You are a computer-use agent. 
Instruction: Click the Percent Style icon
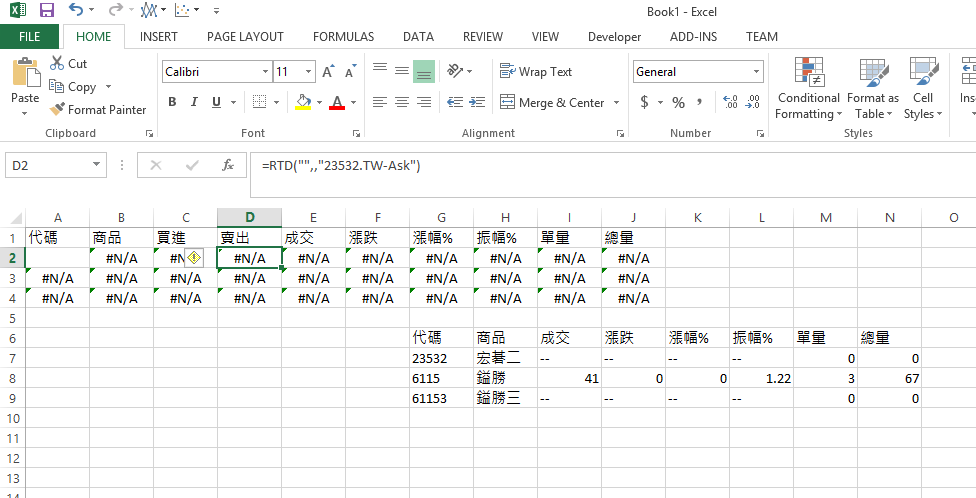[678, 102]
